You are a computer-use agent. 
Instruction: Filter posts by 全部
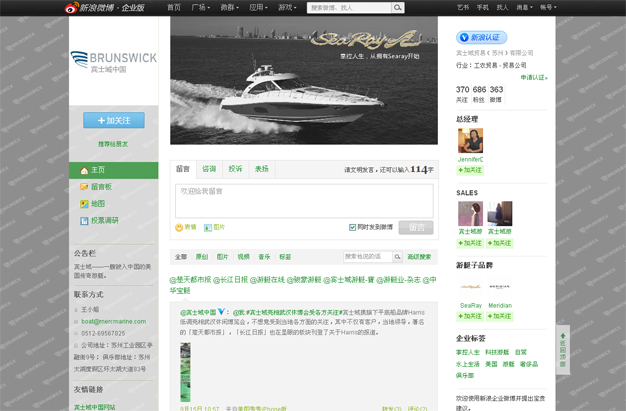(x=181, y=257)
